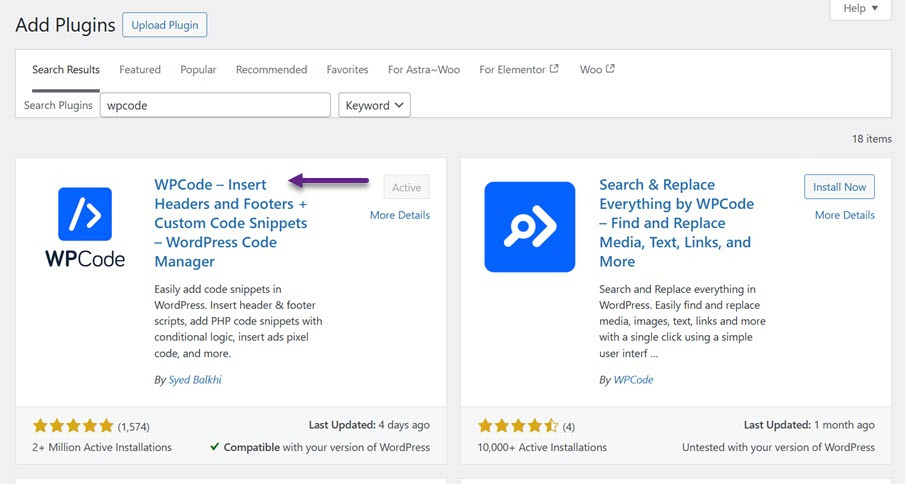905x484 pixels.
Task: Click the star rating of the WPCode plugin
Action: pyautogui.click(x=74, y=426)
